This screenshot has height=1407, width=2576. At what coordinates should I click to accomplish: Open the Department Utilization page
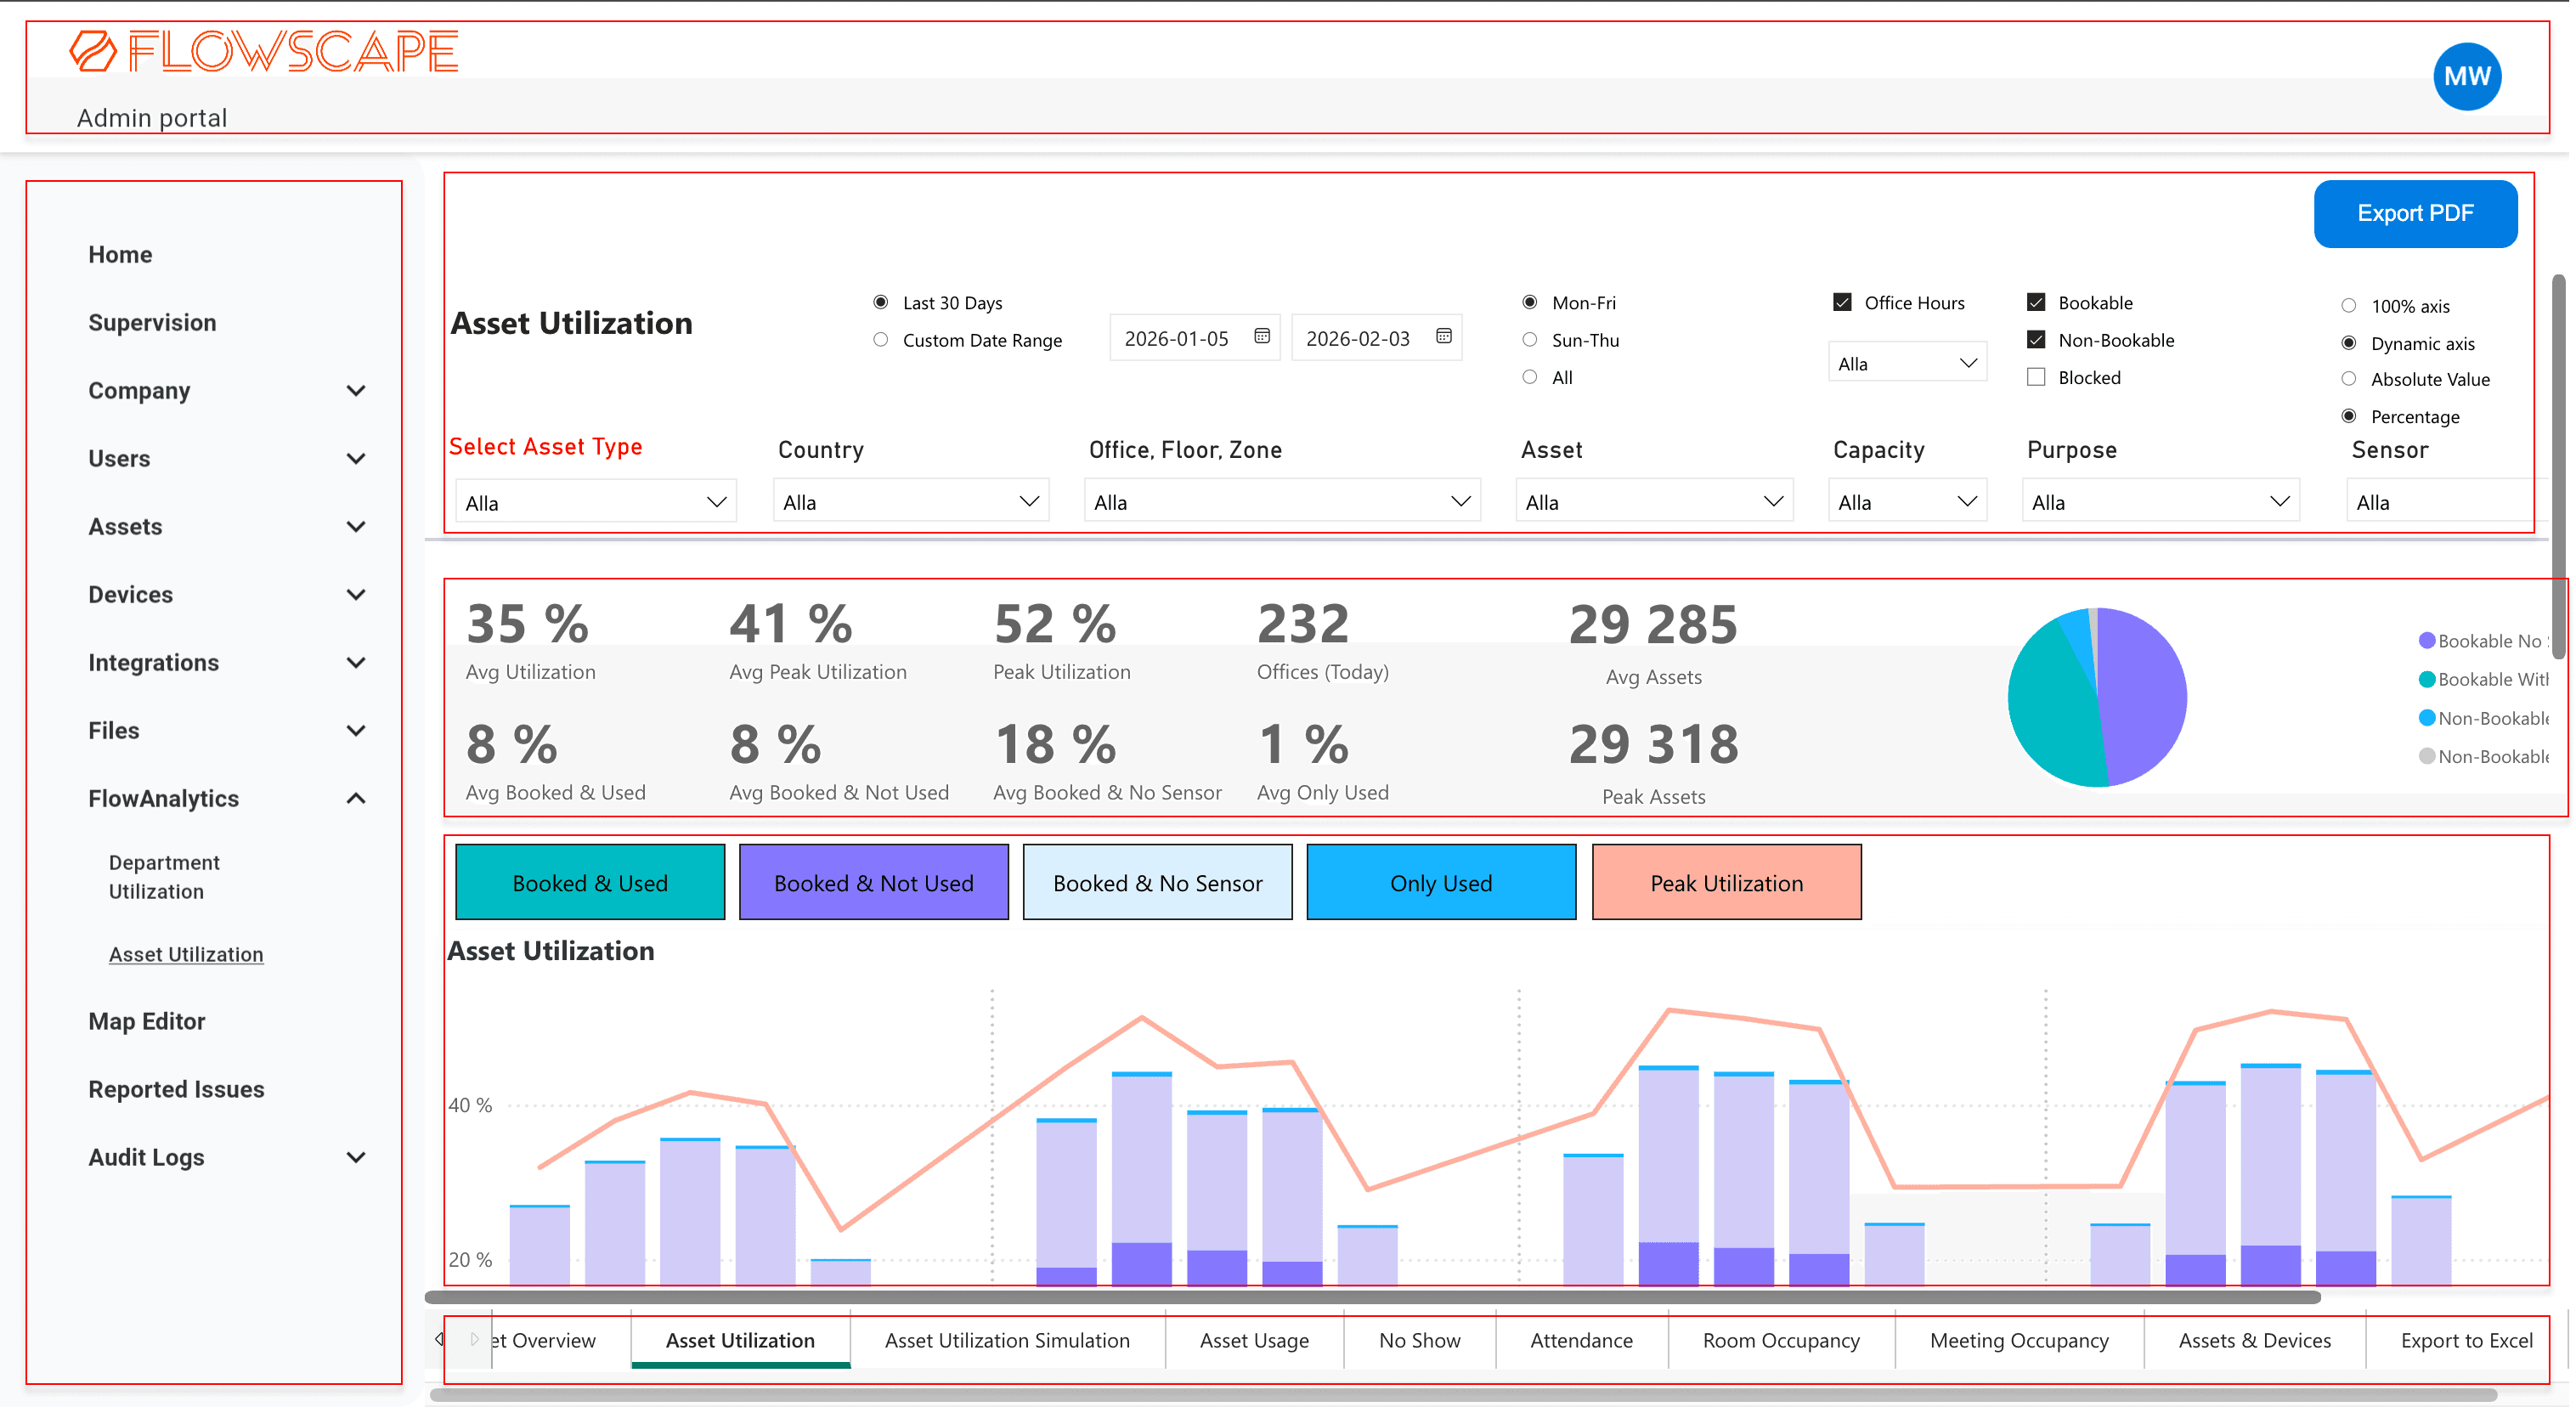(163, 876)
